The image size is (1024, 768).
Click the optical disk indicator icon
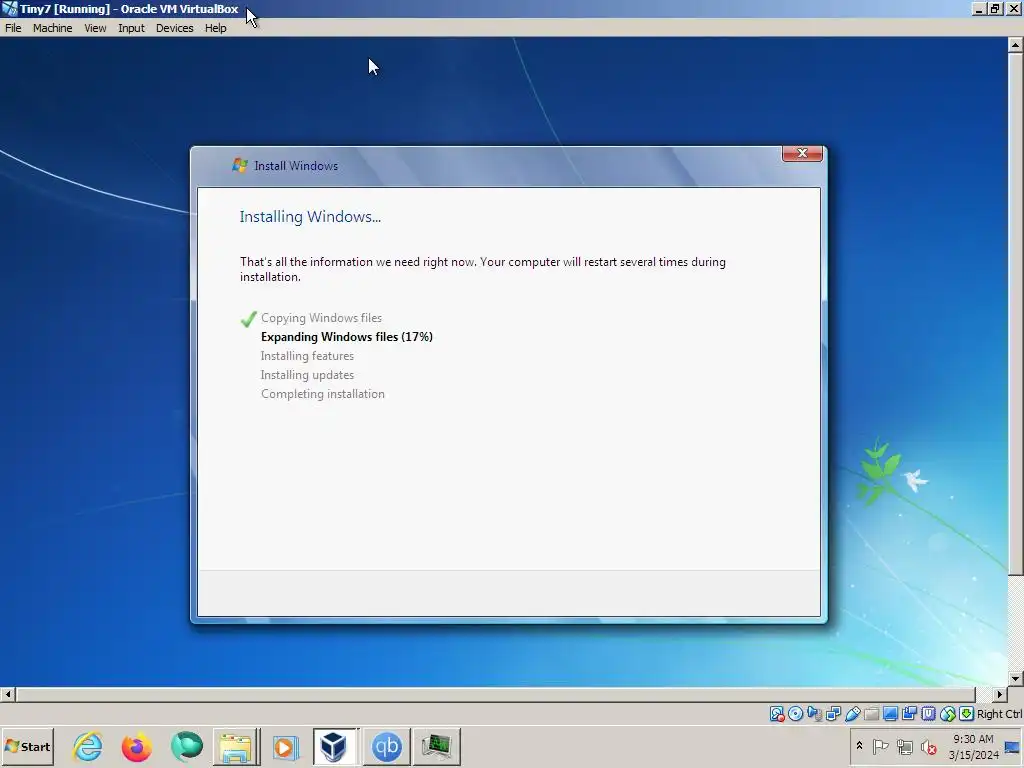click(x=795, y=714)
